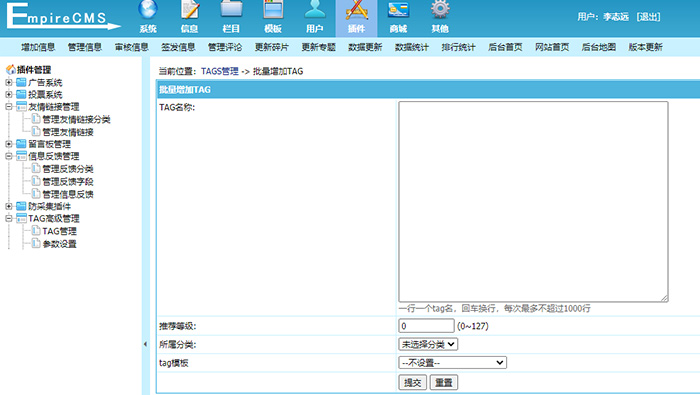The height and width of the screenshot is (395, 700).
Task: Open the 其他 gear icon
Action: 440,10
